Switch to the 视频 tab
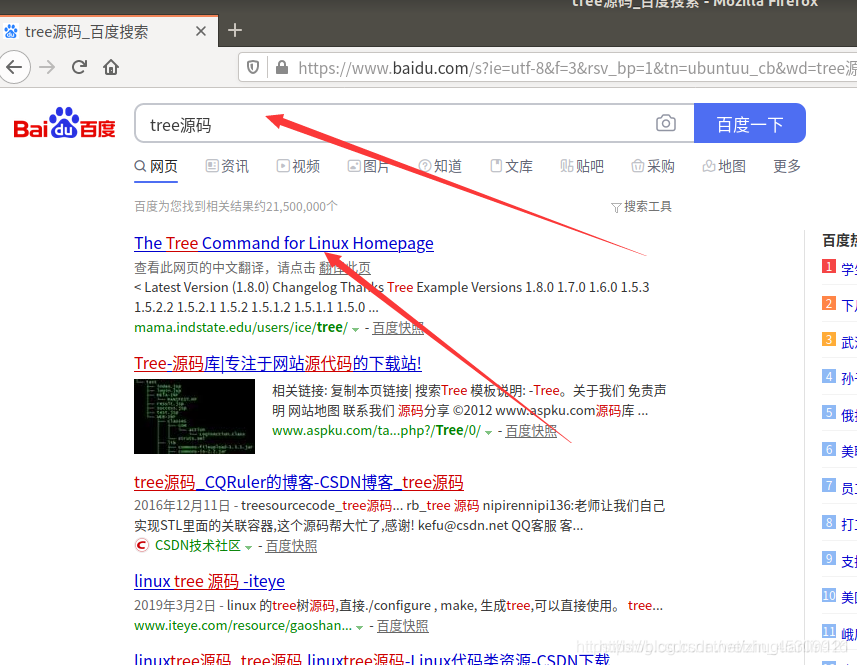This screenshot has height=665, width=857. (298, 166)
